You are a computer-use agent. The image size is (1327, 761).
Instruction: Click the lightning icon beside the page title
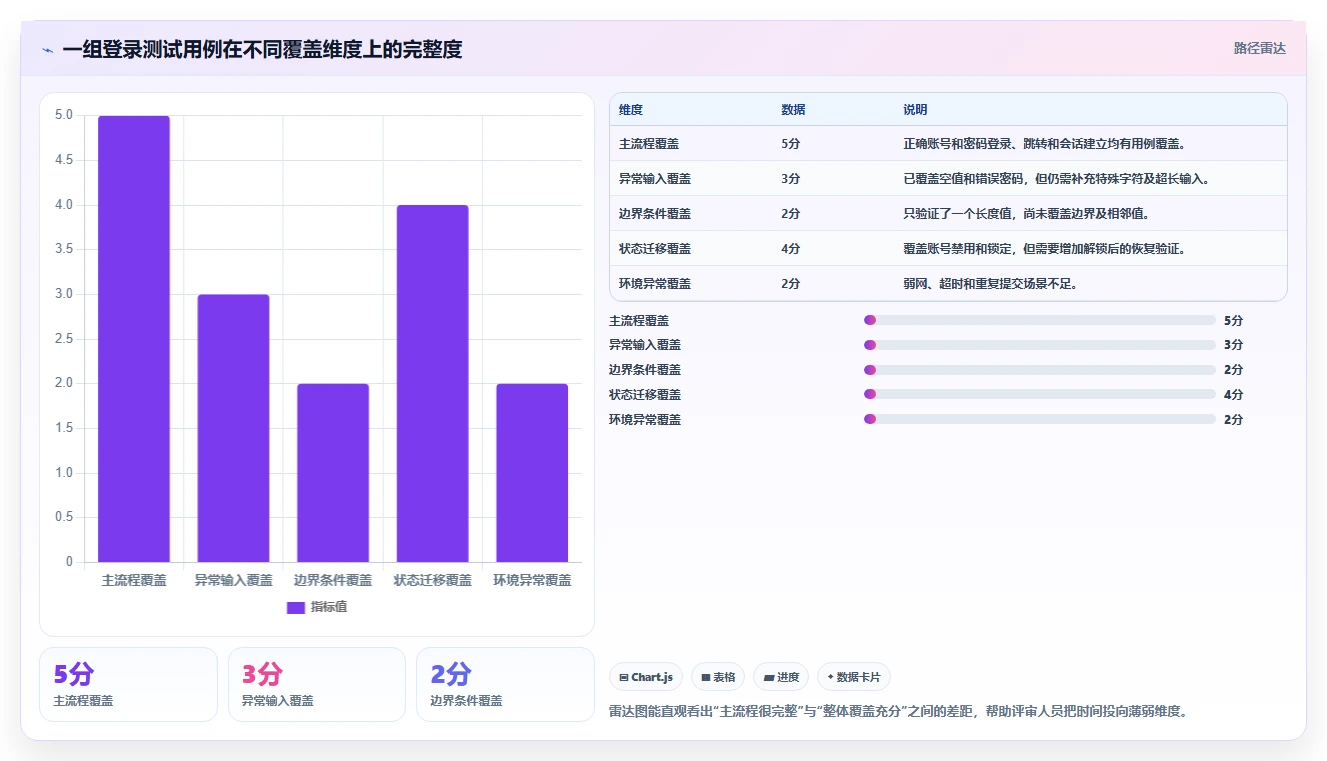pos(47,49)
